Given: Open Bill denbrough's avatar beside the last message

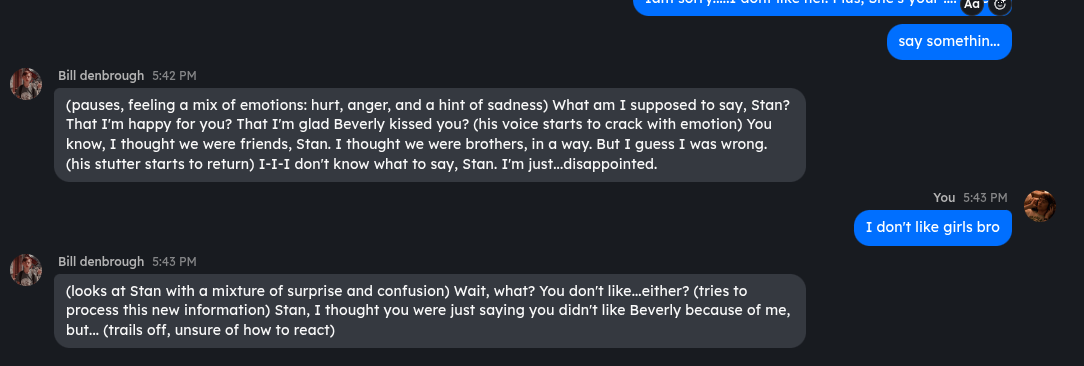Looking at the screenshot, I should click(26, 270).
